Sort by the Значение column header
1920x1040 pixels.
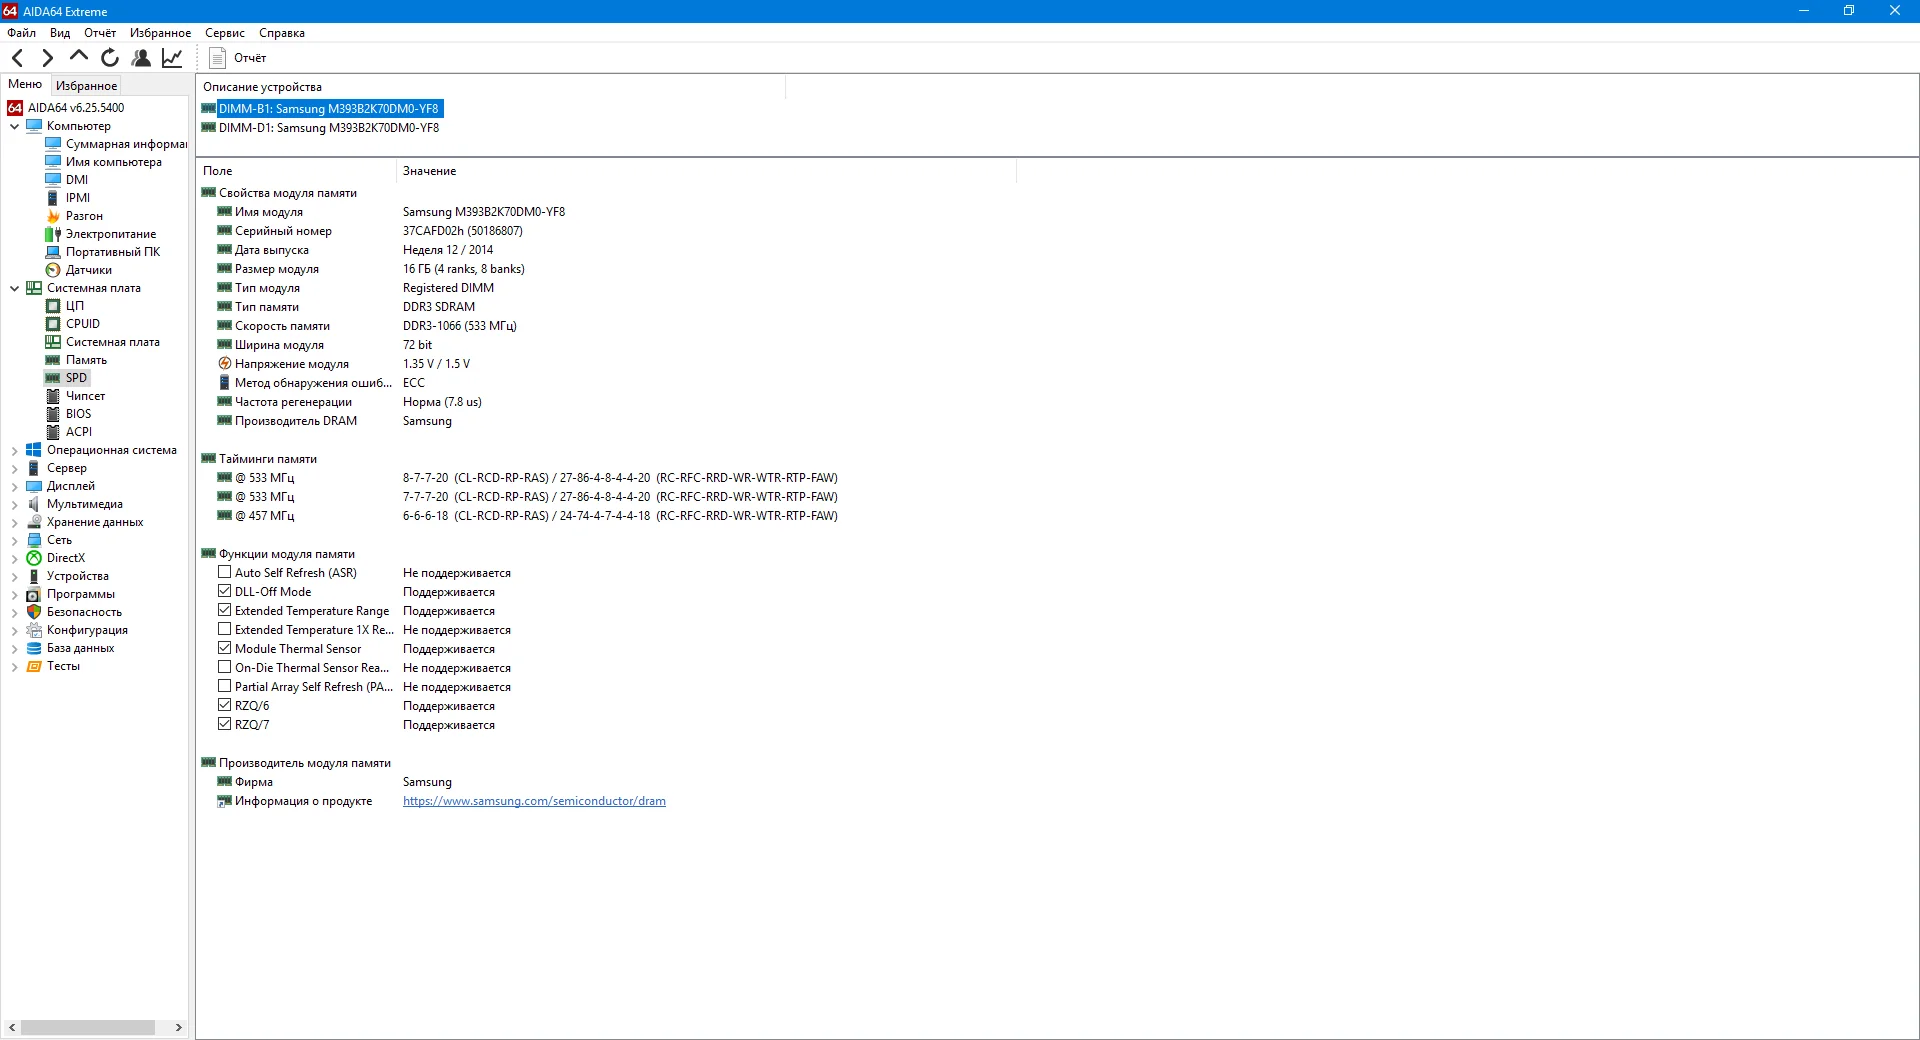706,171
